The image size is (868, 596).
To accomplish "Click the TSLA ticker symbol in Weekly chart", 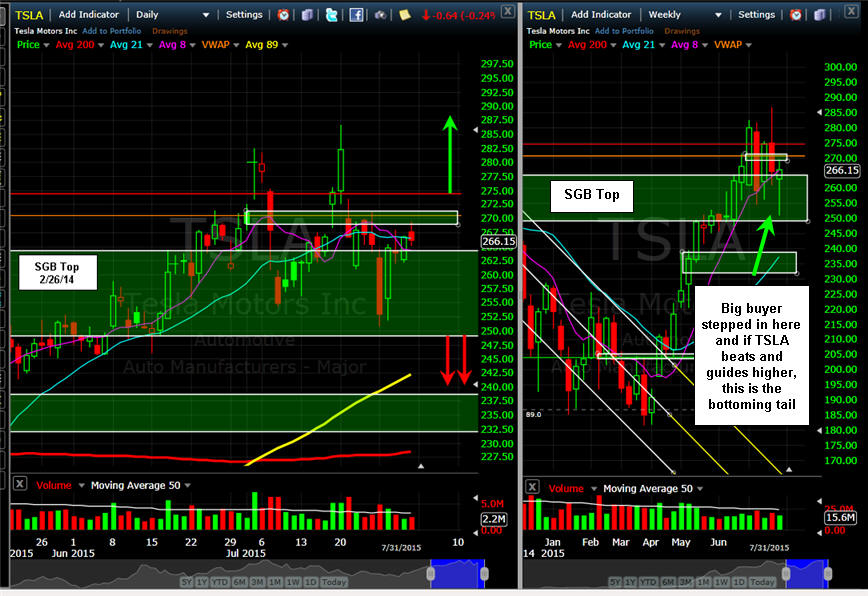I will pyautogui.click(x=541, y=15).
